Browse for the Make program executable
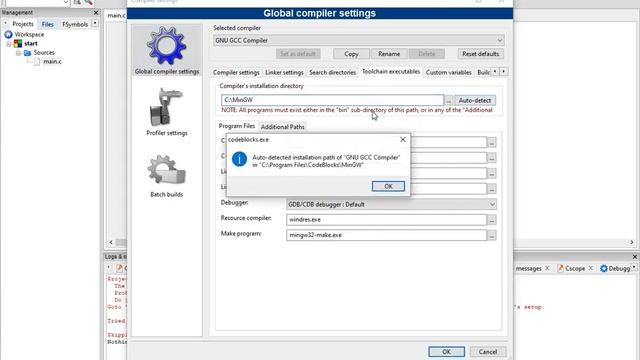 (x=491, y=236)
